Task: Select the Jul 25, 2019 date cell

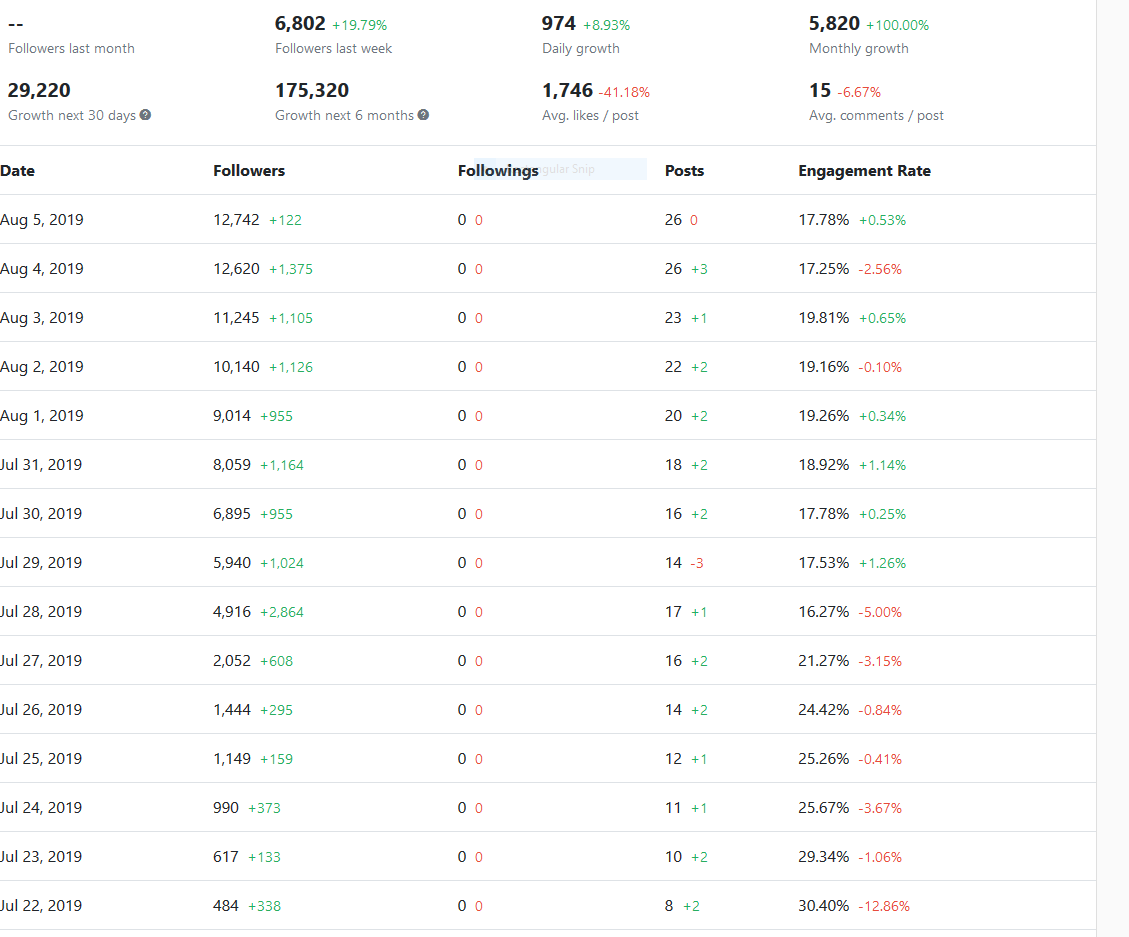Action: [x=41, y=758]
